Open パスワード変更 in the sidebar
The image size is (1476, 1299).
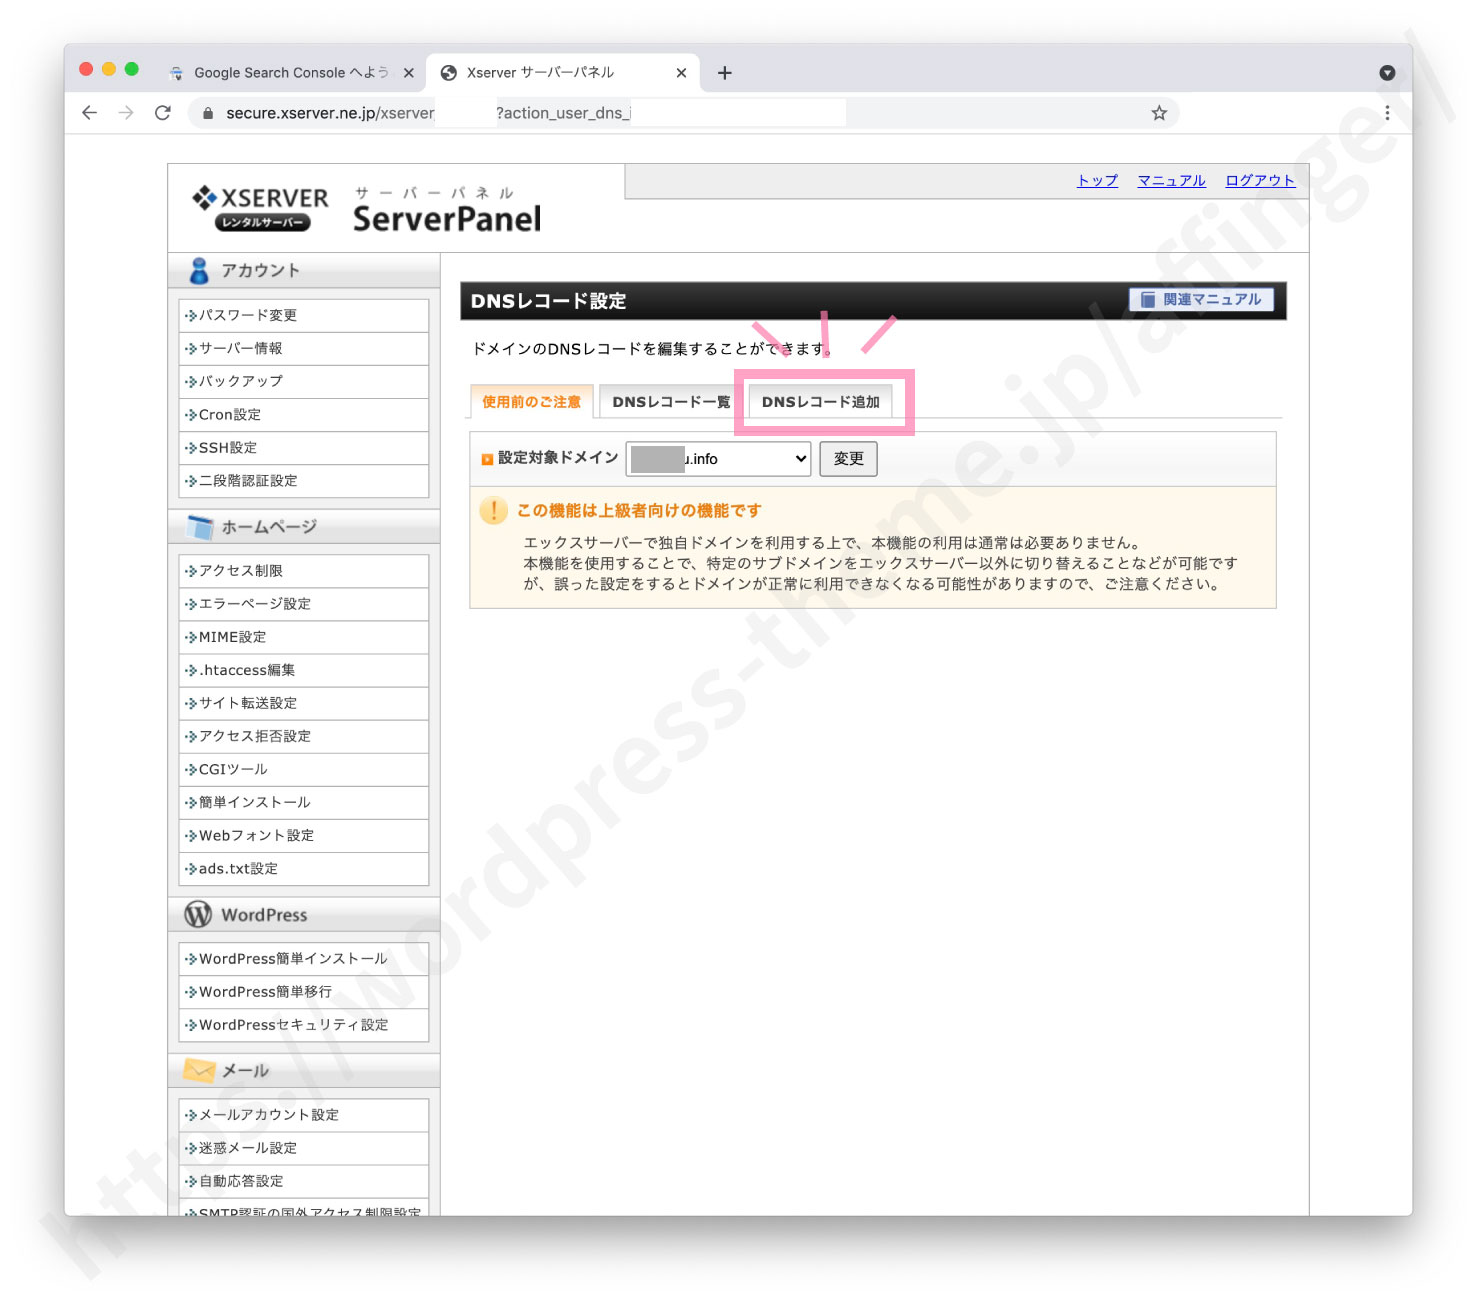point(304,315)
